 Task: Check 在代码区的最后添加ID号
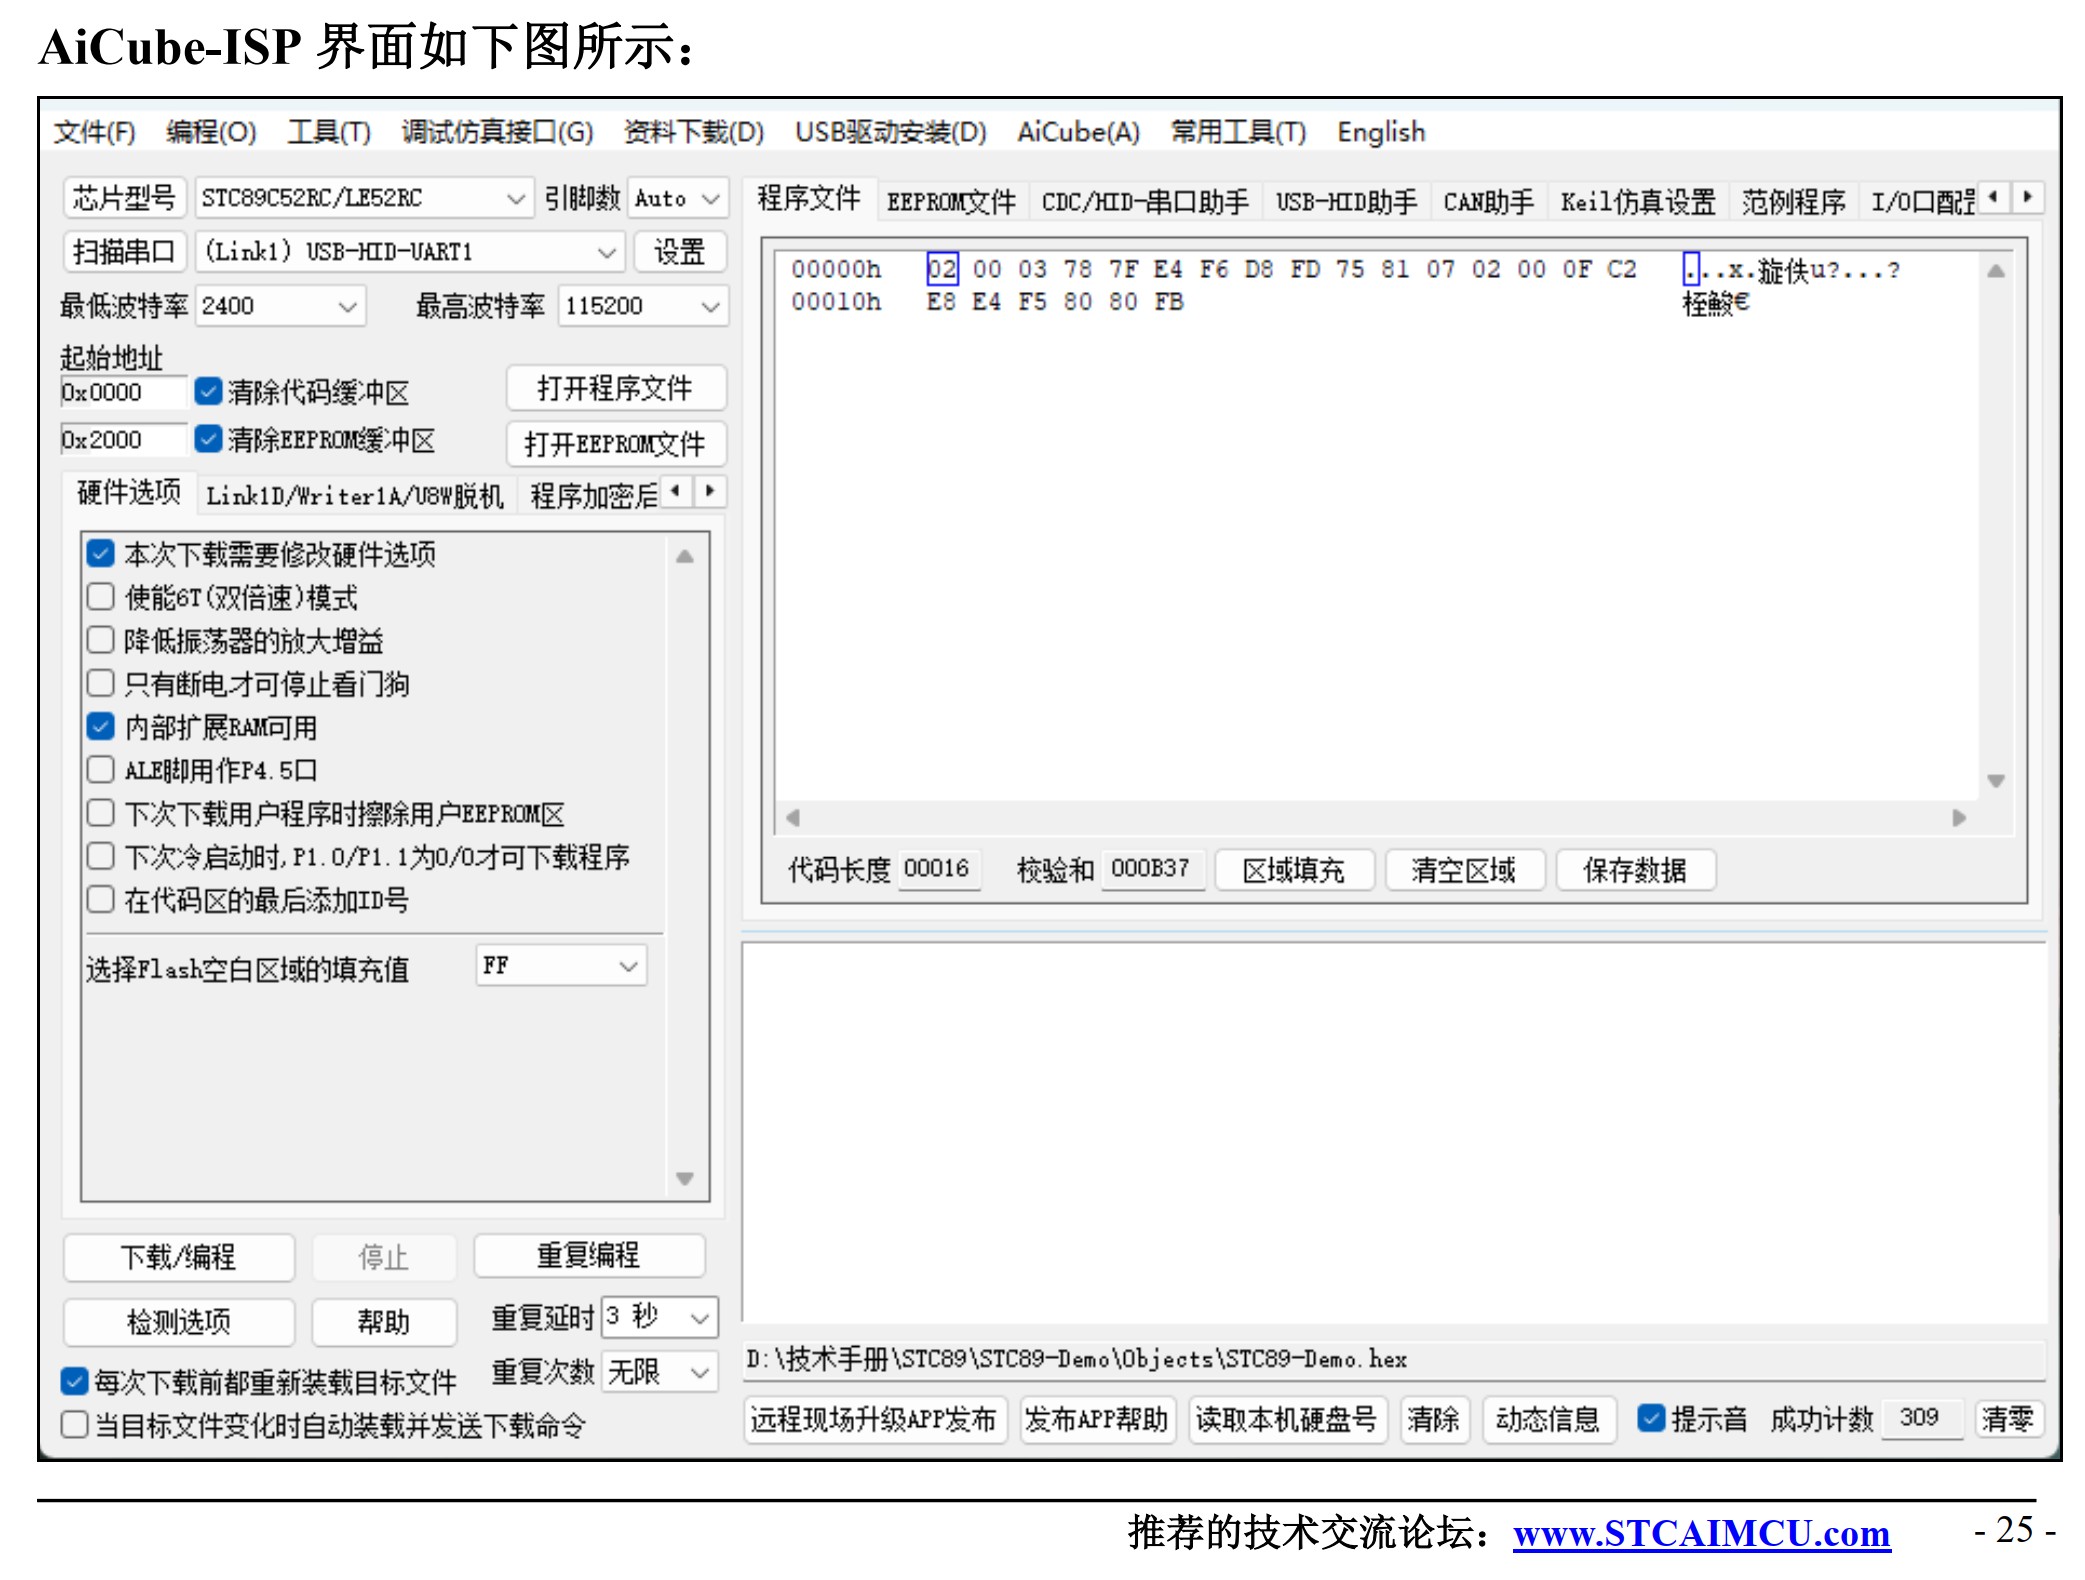[100, 900]
